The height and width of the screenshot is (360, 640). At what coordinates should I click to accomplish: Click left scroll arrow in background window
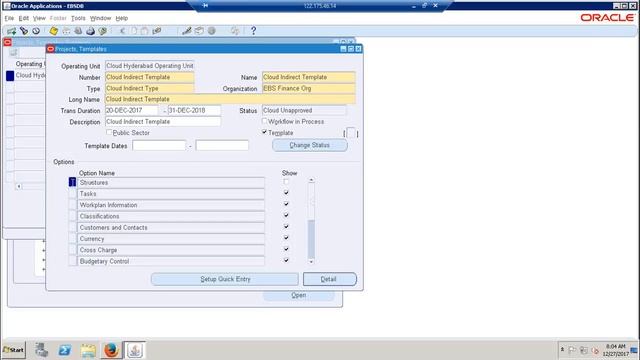tap(18, 187)
